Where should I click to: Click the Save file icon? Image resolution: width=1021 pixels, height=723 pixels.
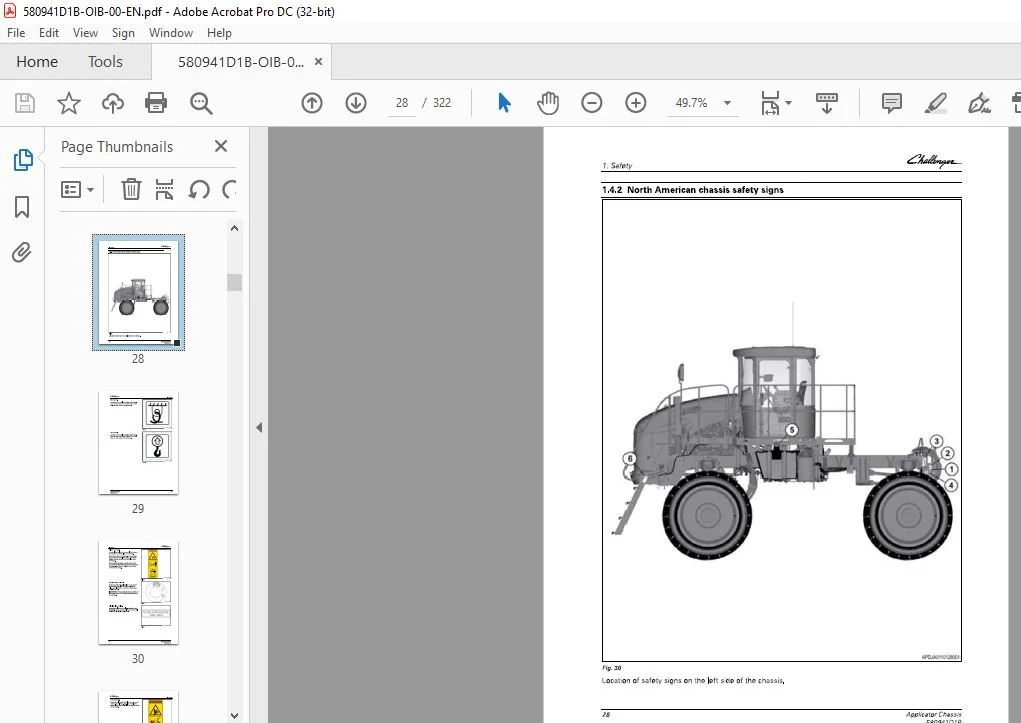[25, 103]
